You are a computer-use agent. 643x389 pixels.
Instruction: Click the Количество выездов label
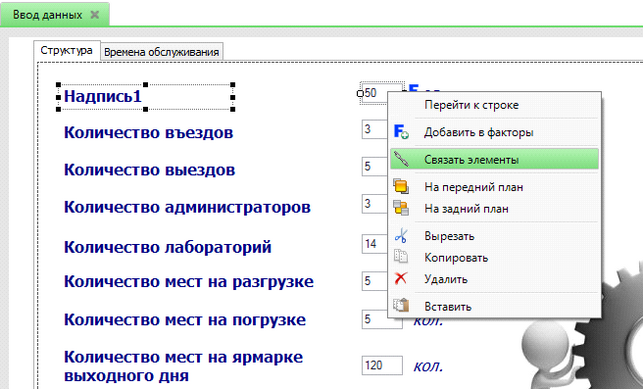(149, 170)
